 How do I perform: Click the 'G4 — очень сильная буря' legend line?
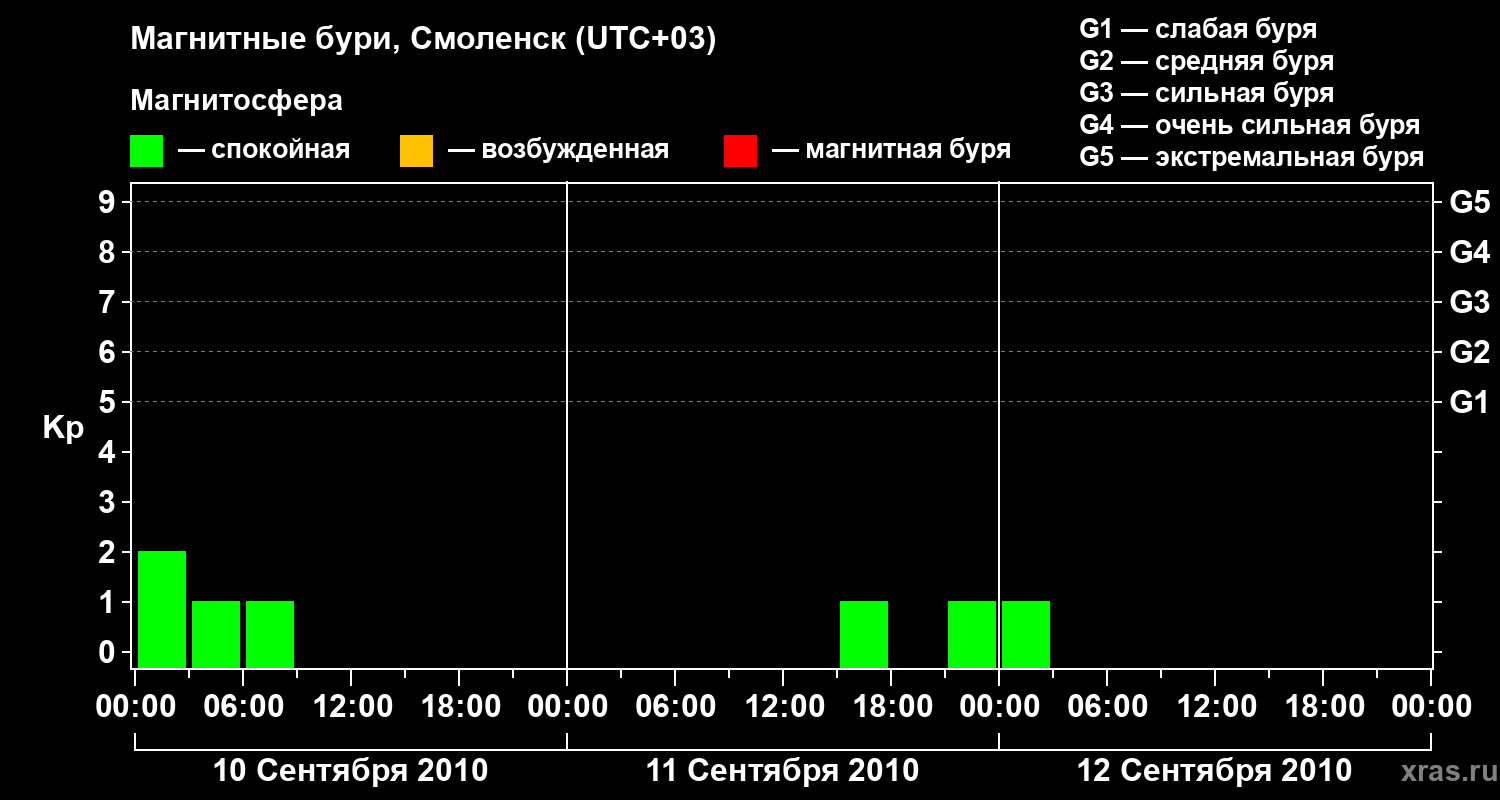tap(1249, 125)
